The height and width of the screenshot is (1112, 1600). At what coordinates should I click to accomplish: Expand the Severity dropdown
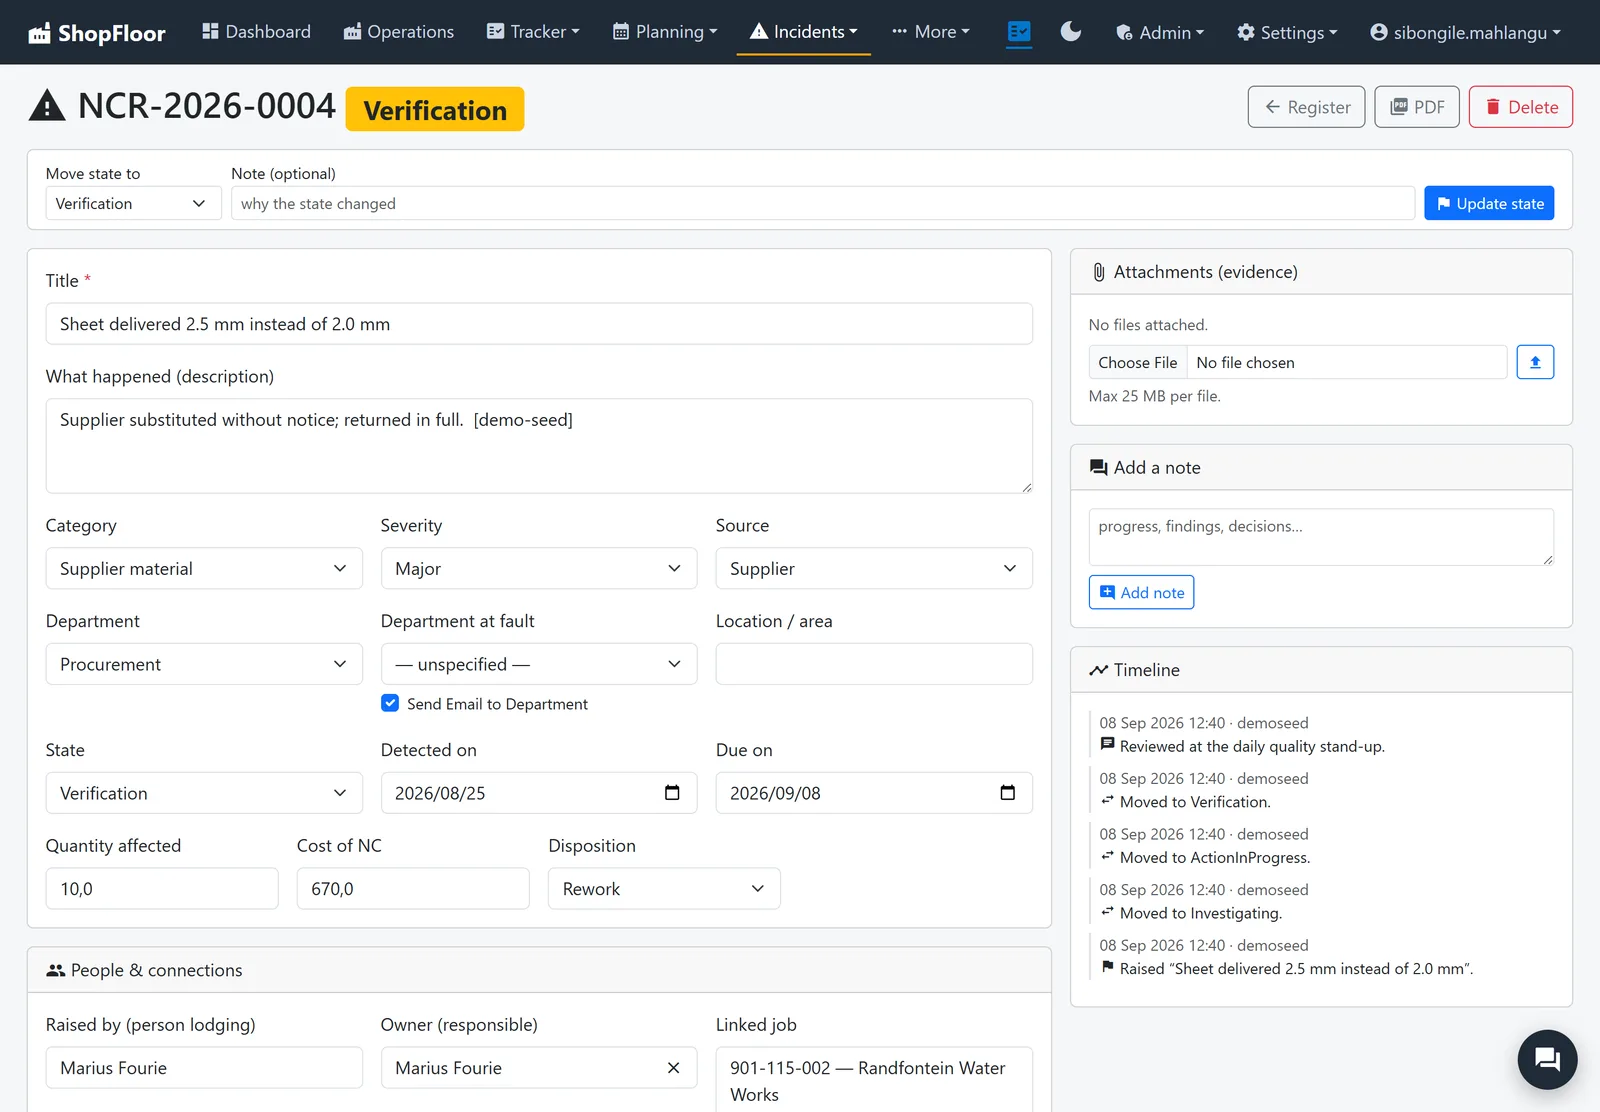[539, 568]
